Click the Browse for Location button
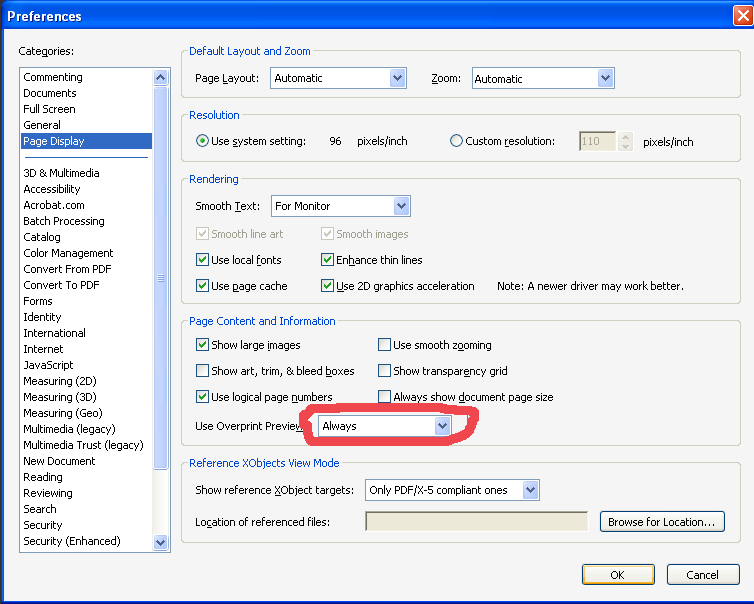 pos(662,522)
